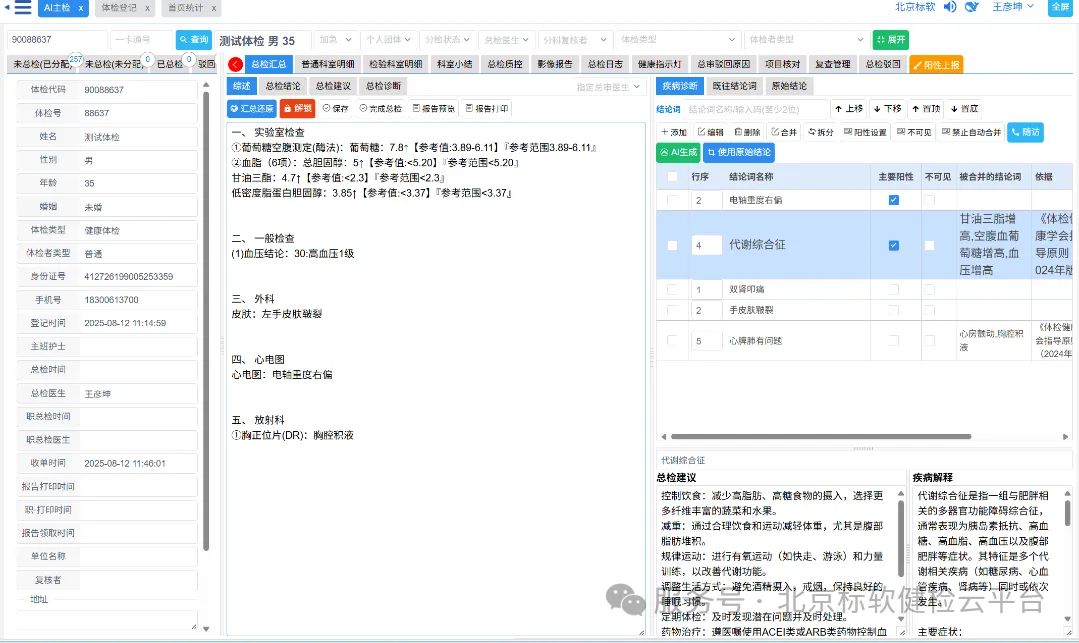Open the 王总坤 user menu
1079x643 pixels.
[1011, 7]
